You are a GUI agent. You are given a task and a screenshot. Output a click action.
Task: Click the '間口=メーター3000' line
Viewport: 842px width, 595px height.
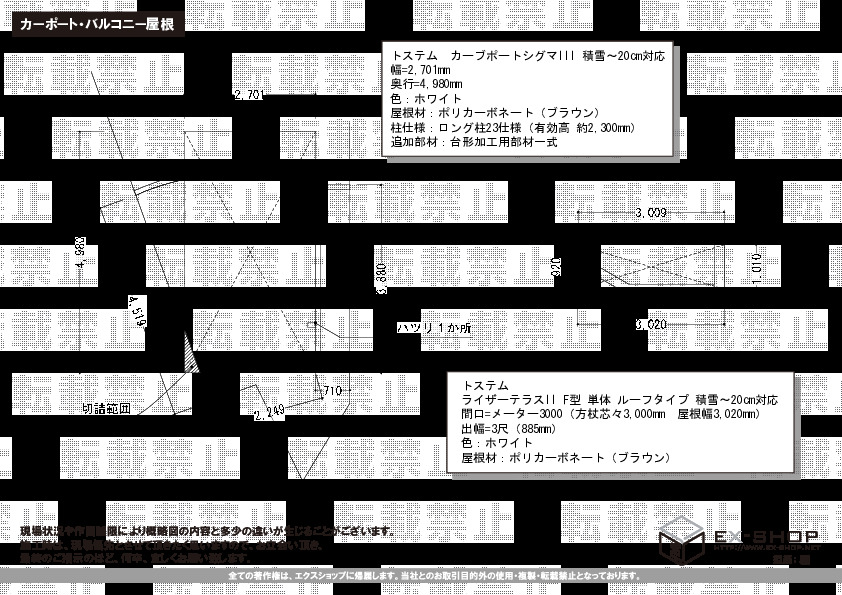(611, 415)
